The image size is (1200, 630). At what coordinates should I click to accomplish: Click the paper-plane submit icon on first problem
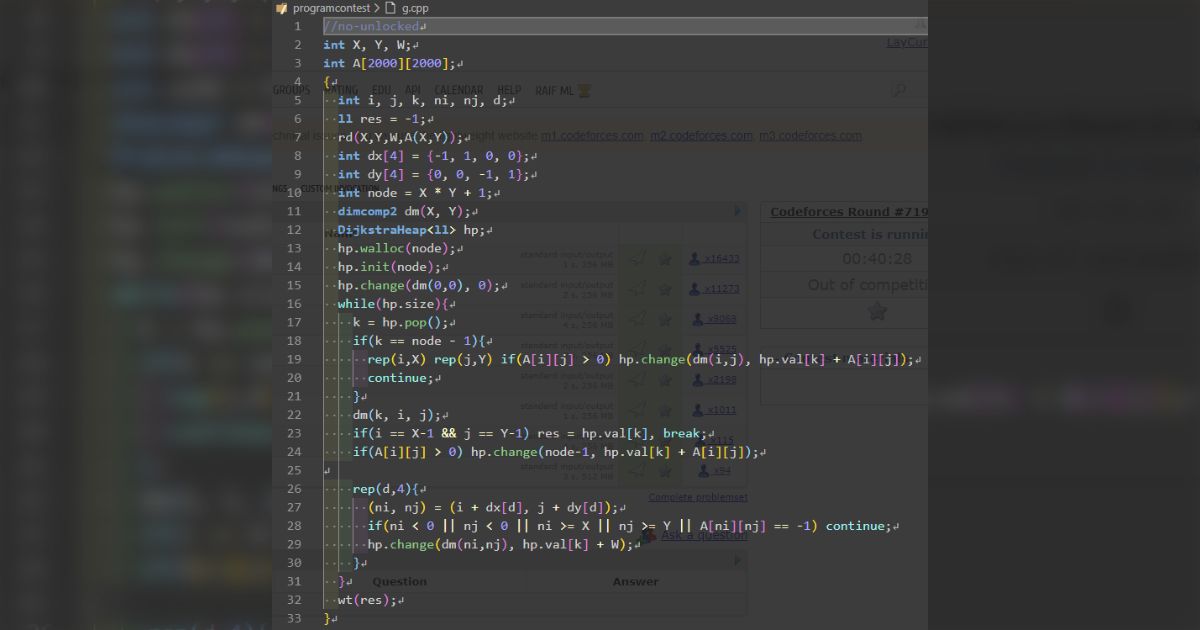[636, 257]
